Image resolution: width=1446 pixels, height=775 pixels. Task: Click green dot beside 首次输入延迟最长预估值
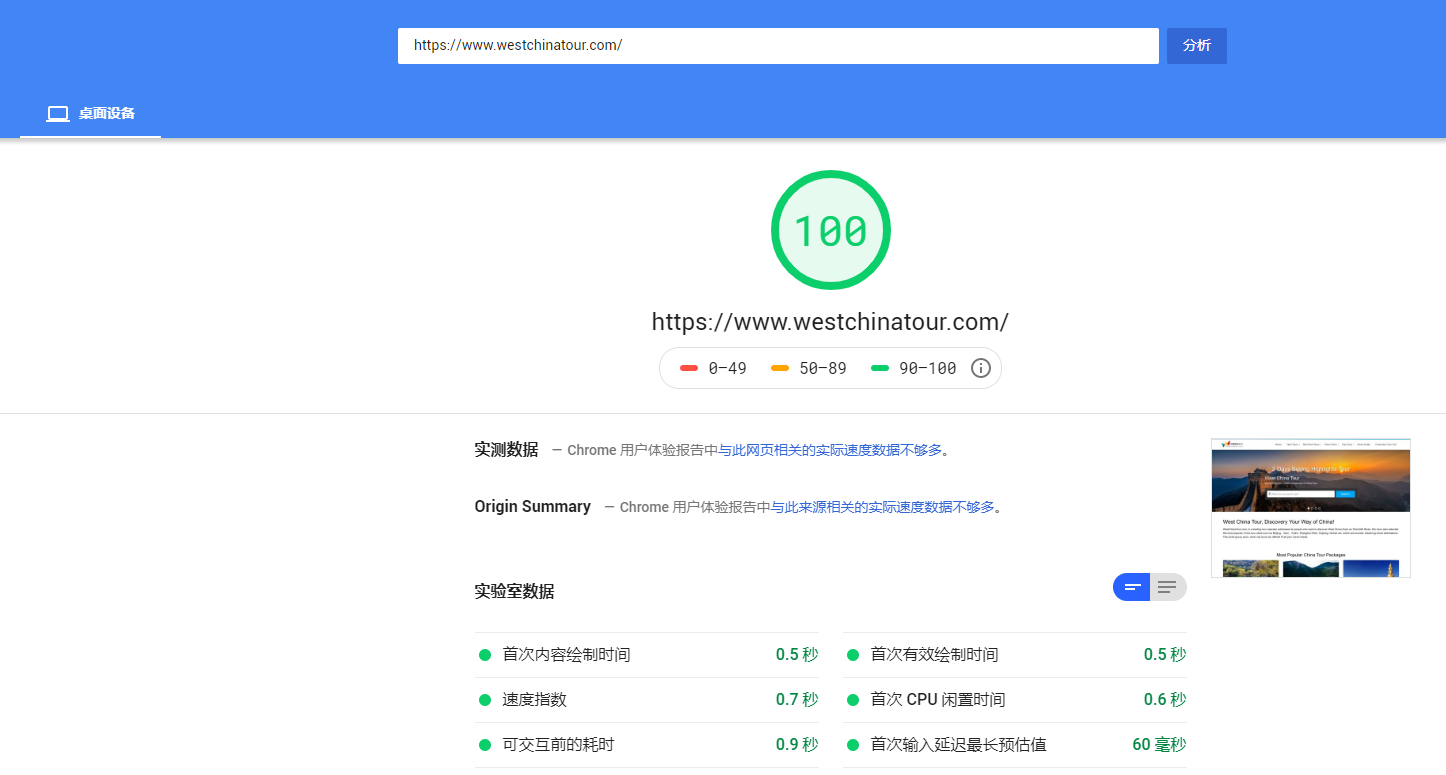(x=853, y=745)
